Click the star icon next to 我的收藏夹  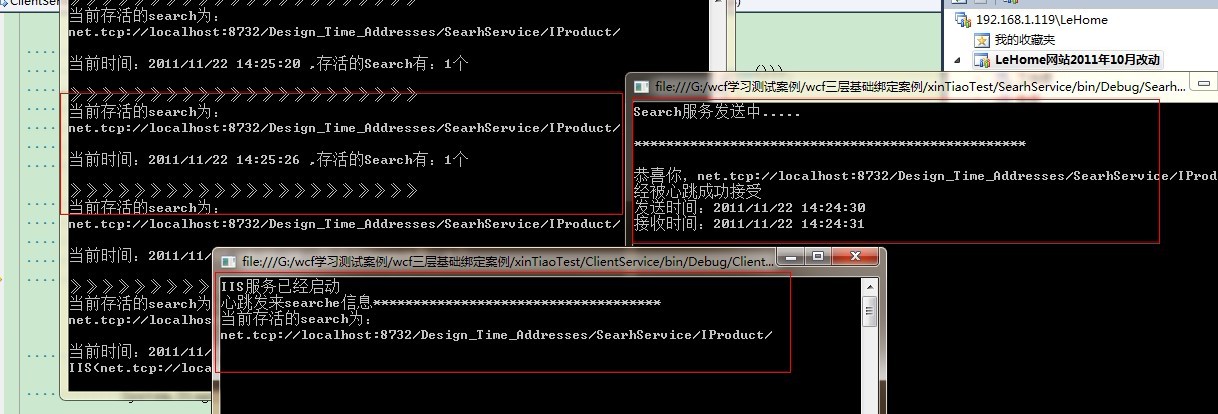pos(982,40)
